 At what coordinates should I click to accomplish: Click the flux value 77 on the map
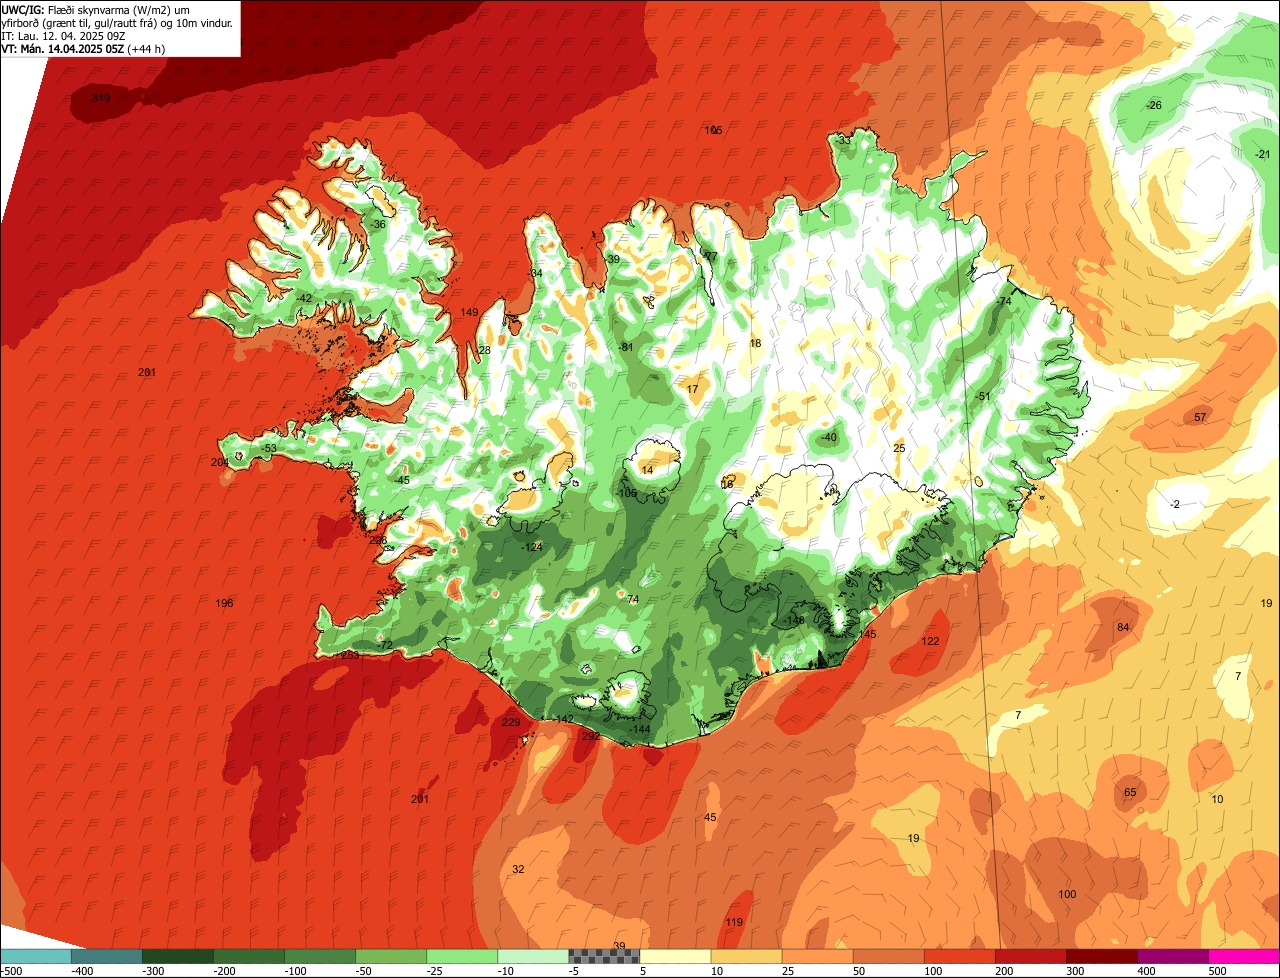pyautogui.click(x=711, y=257)
